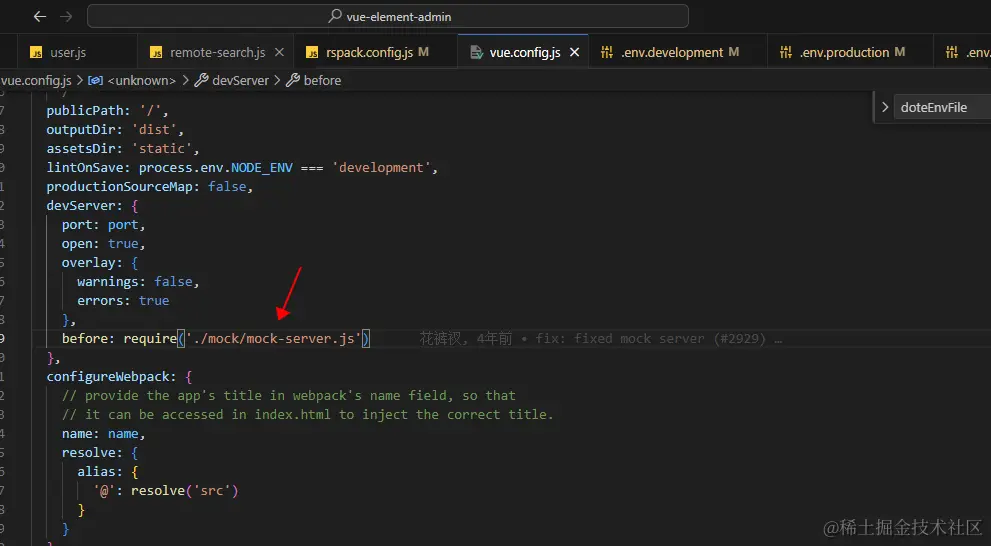Open the .env.development tab
Screen dimensions: 991x546
coord(678,52)
